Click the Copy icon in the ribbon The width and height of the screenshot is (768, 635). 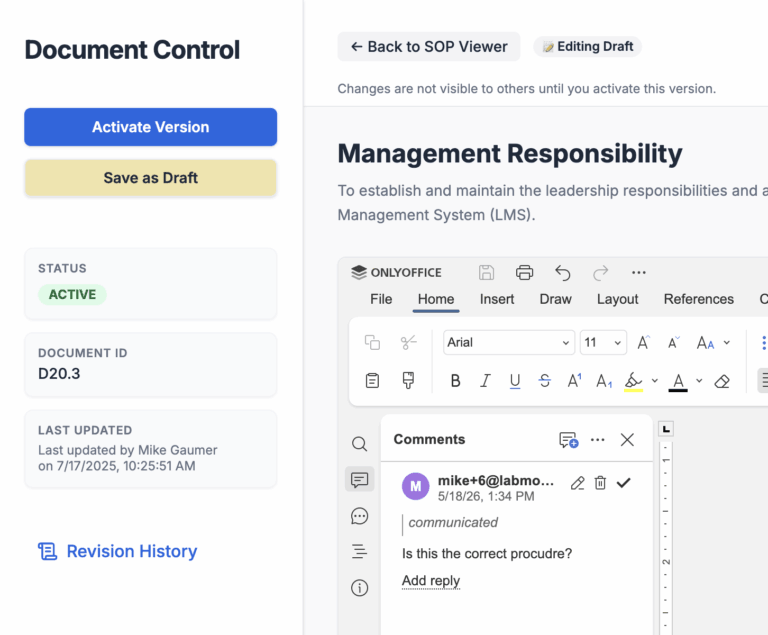[372, 342]
